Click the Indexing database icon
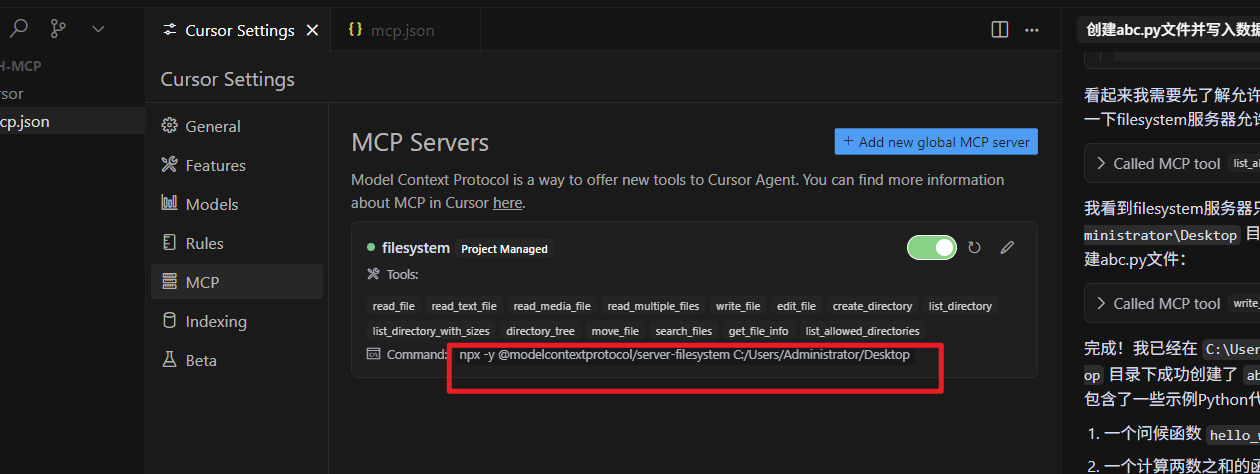The height and width of the screenshot is (474, 1260). click(x=169, y=321)
